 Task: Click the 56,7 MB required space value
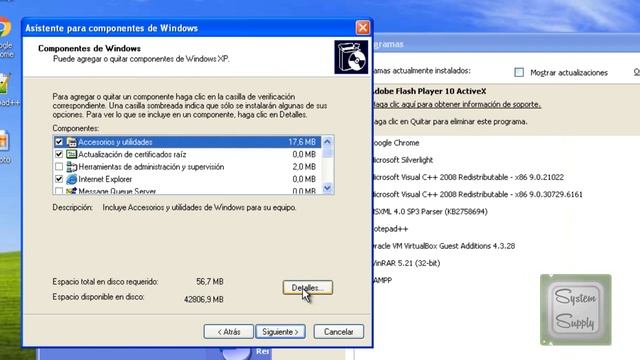coord(210,282)
